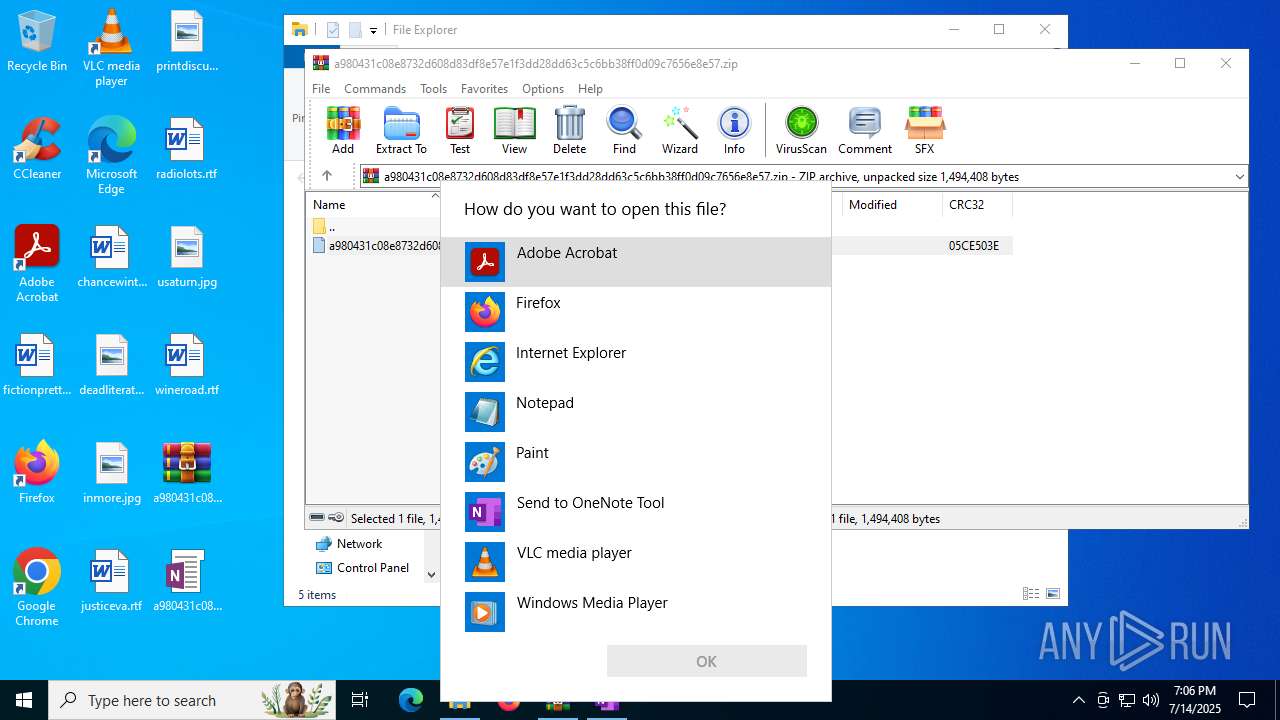Select Windows Media Player option
1280x720 pixels.
click(636, 612)
